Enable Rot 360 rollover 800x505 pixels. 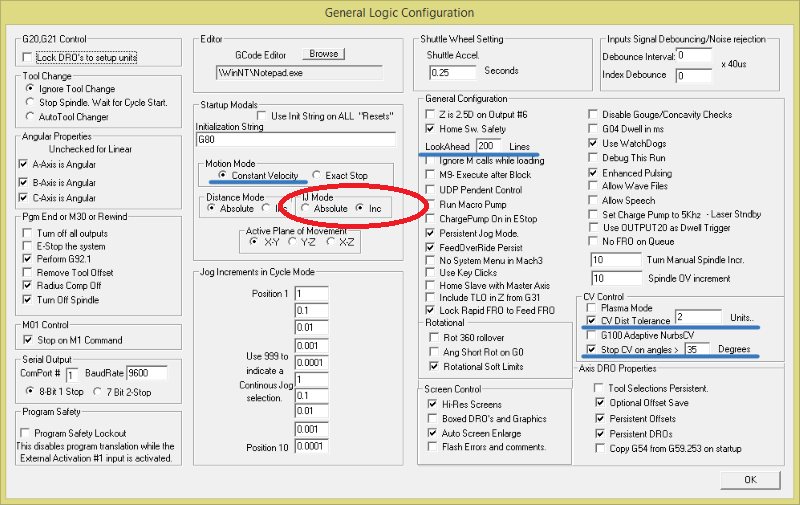click(x=434, y=337)
